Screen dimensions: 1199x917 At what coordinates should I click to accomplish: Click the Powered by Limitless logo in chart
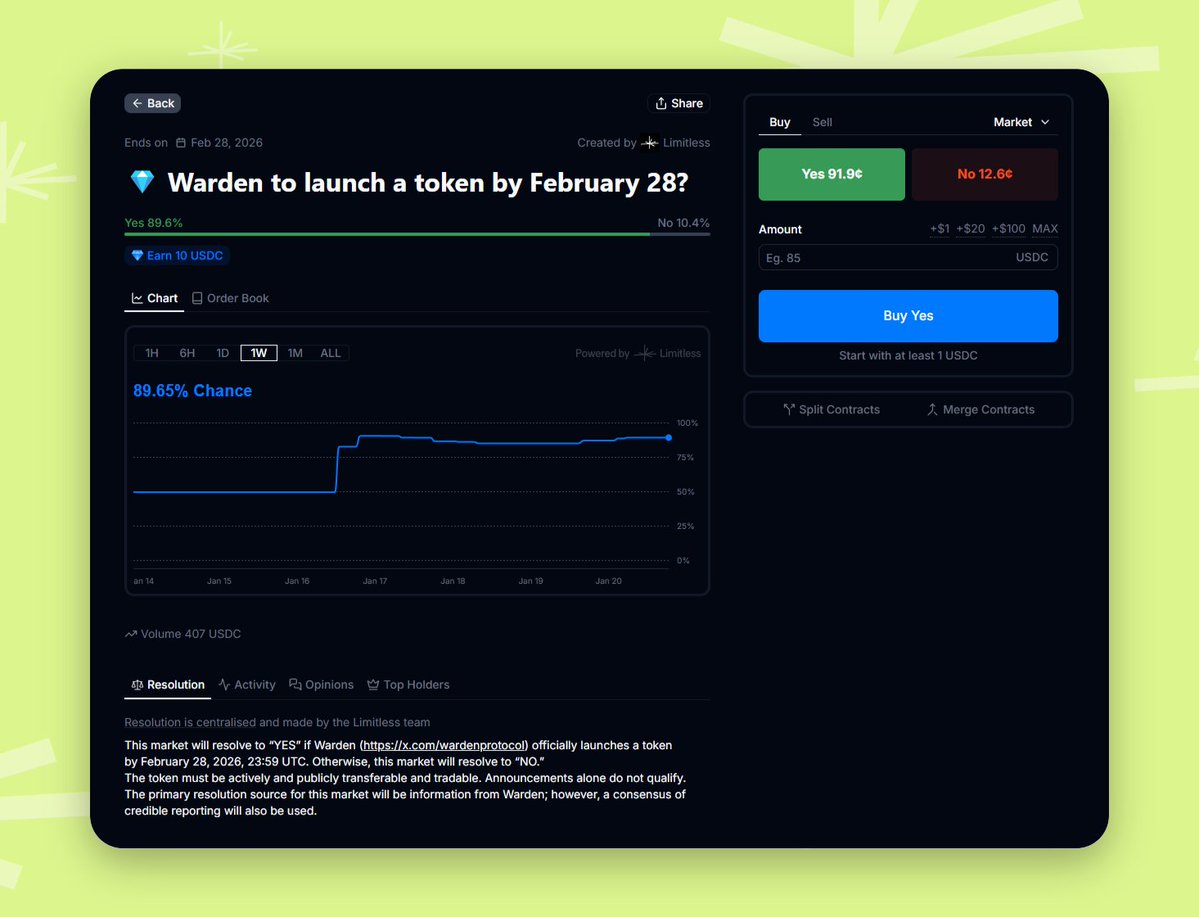(x=645, y=353)
